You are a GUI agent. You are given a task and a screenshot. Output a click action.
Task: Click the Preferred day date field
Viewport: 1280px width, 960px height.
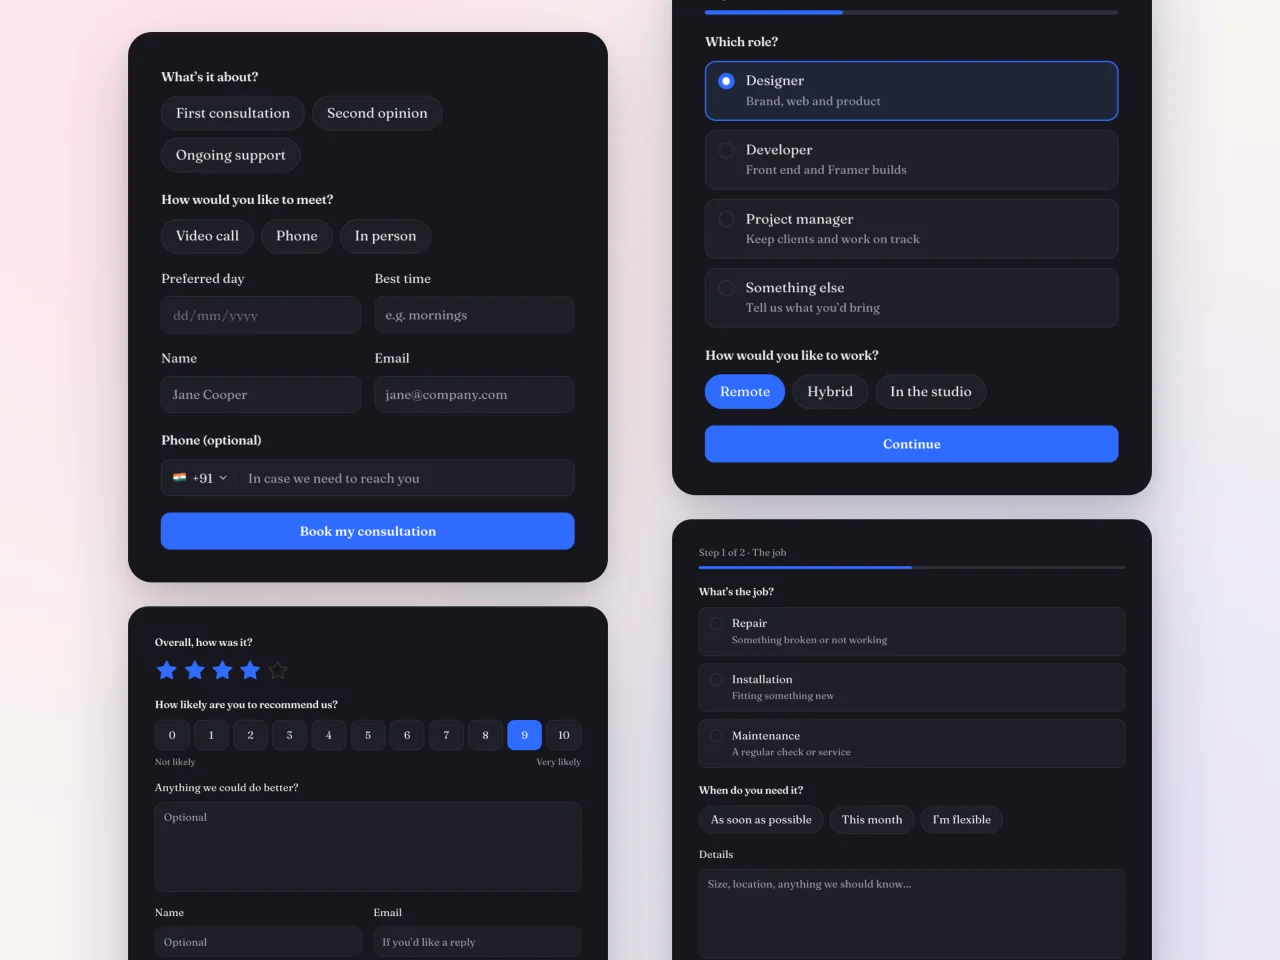coord(261,315)
